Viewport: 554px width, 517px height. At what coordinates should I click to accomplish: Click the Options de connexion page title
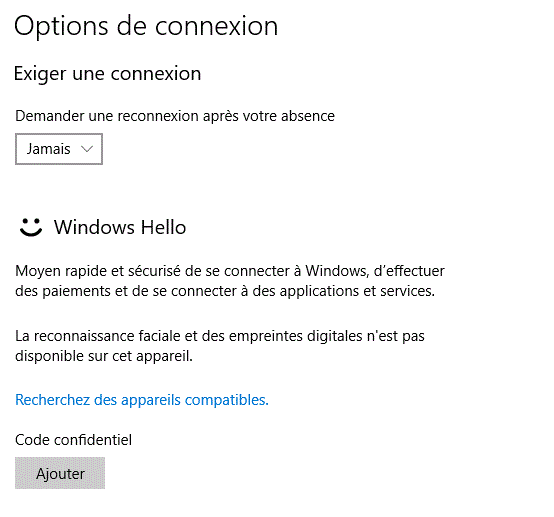click(x=146, y=26)
